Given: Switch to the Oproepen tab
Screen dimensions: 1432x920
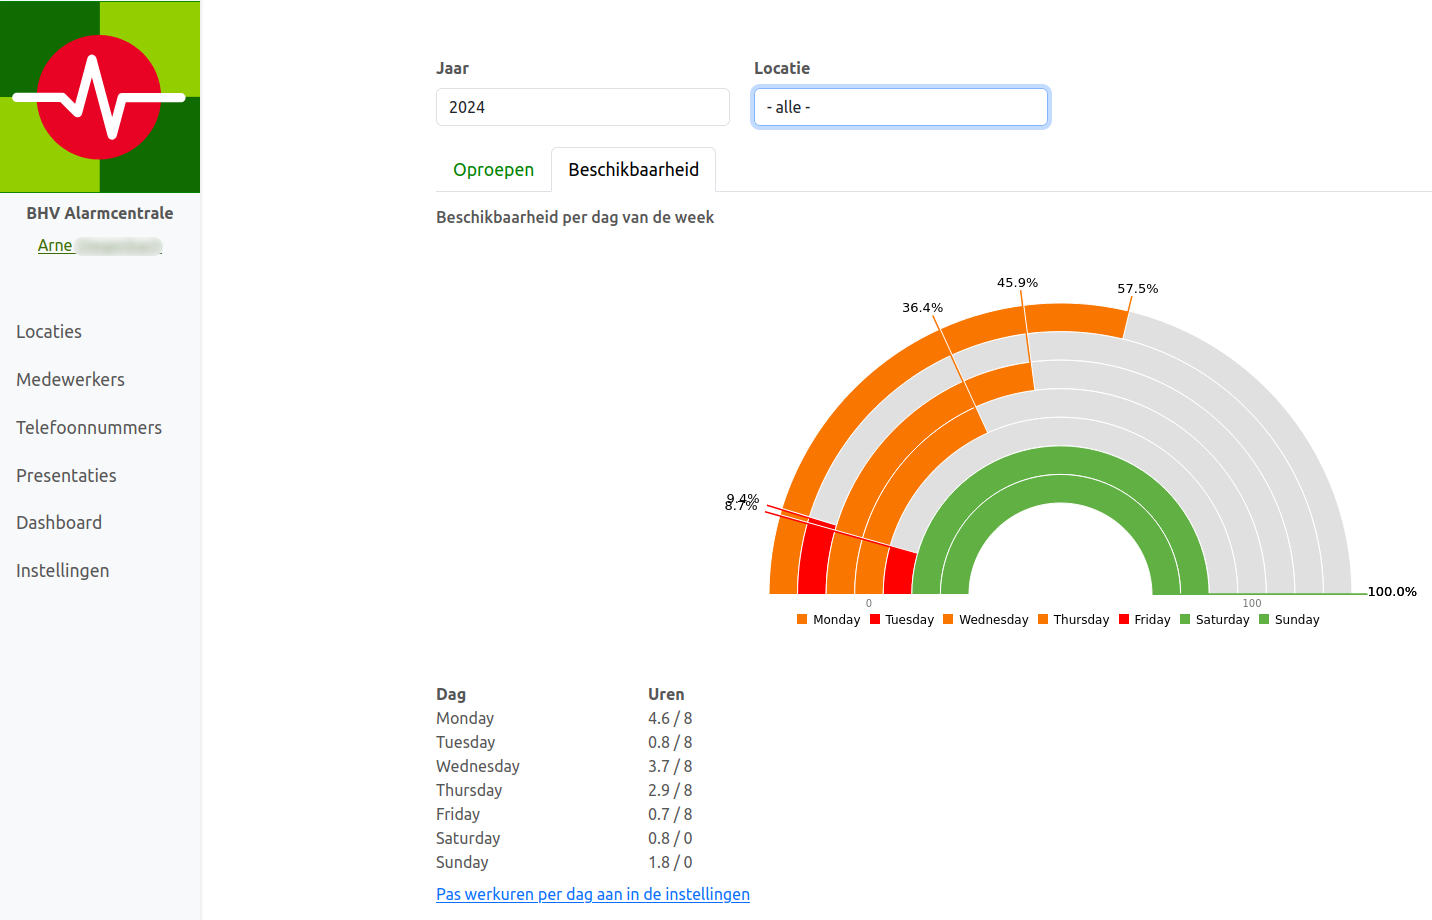Looking at the screenshot, I should click(x=493, y=170).
